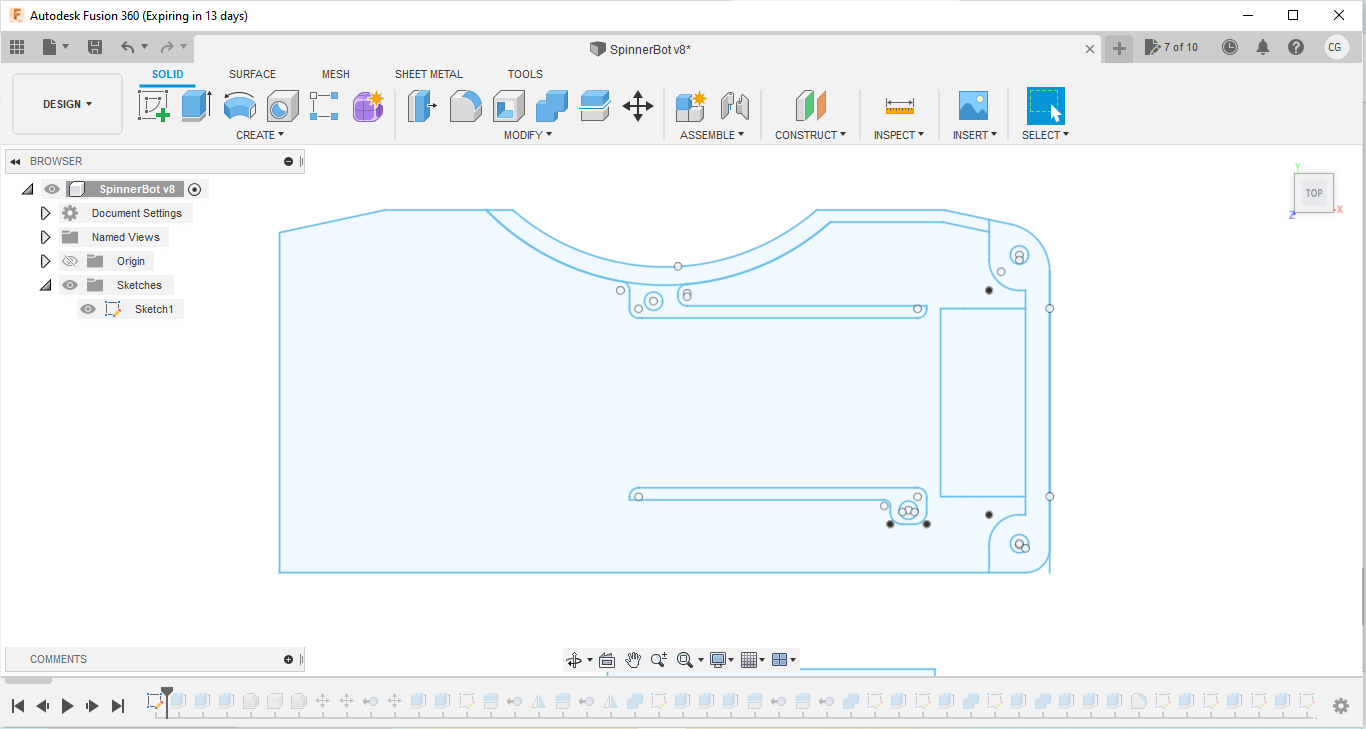This screenshot has height=729, width=1366.
Task: Choose the Revolve tool icon
Action: [x=239, y=105]
